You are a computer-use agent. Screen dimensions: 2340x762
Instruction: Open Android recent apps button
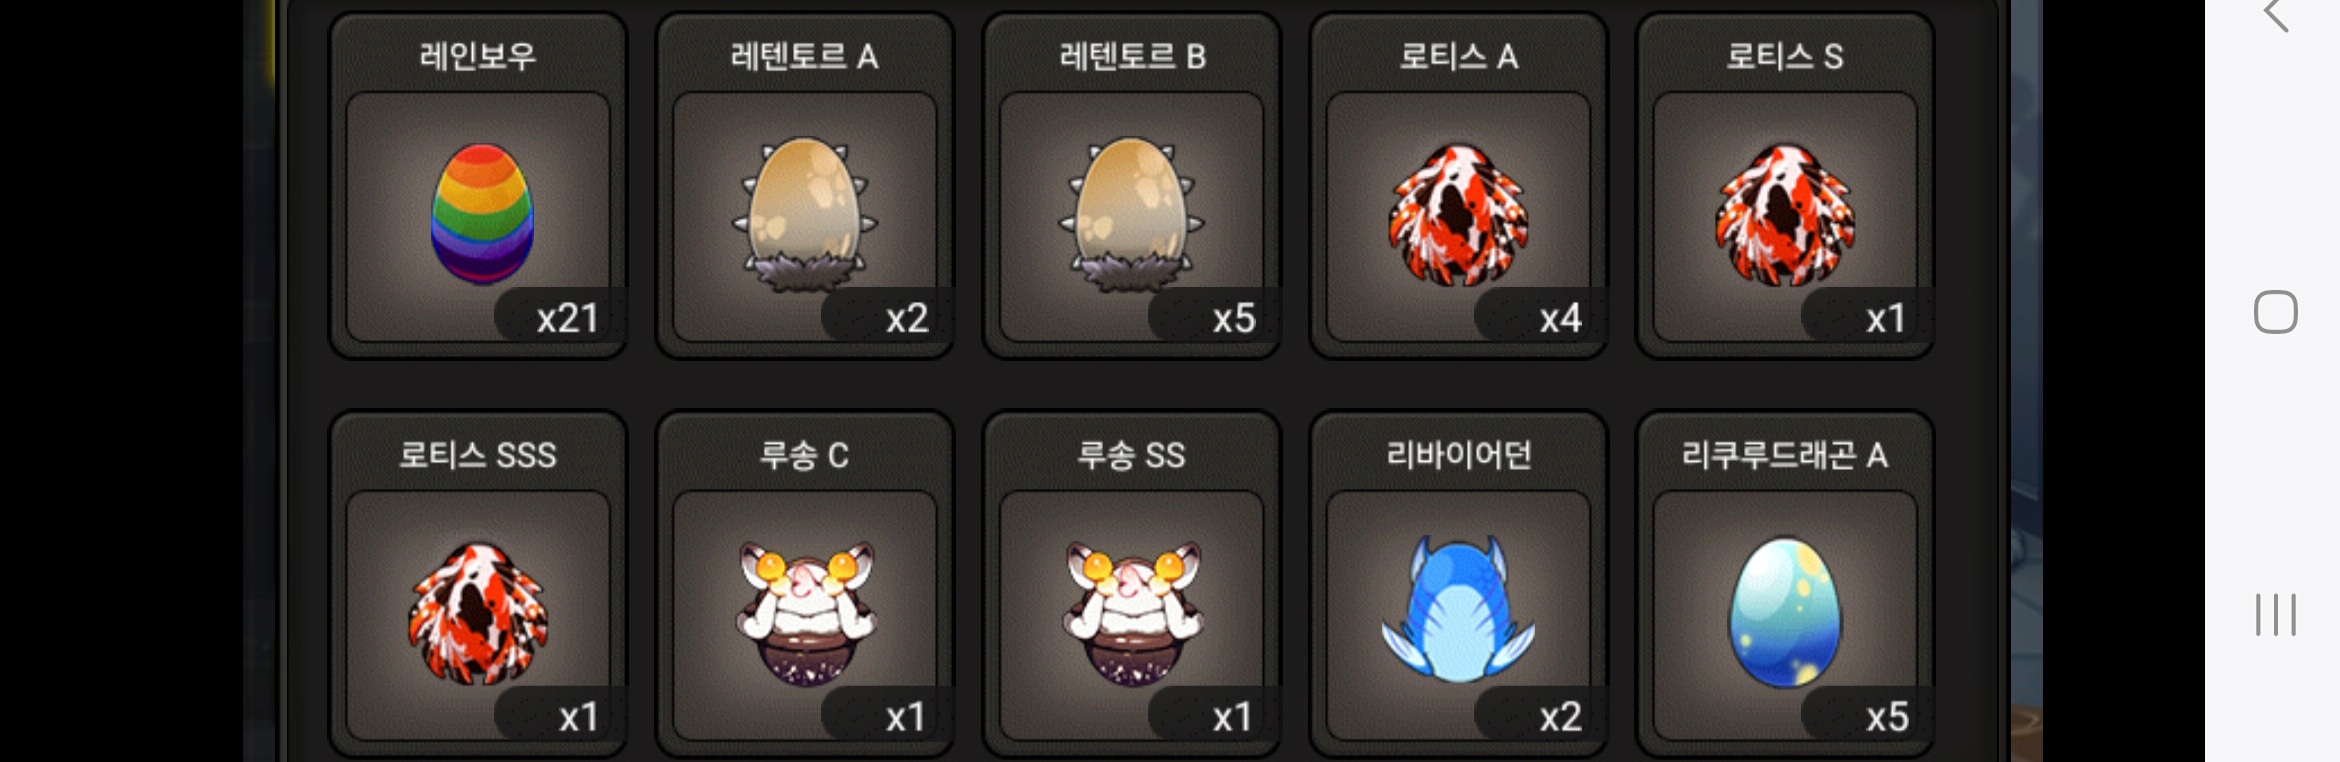pos(2275,614)
